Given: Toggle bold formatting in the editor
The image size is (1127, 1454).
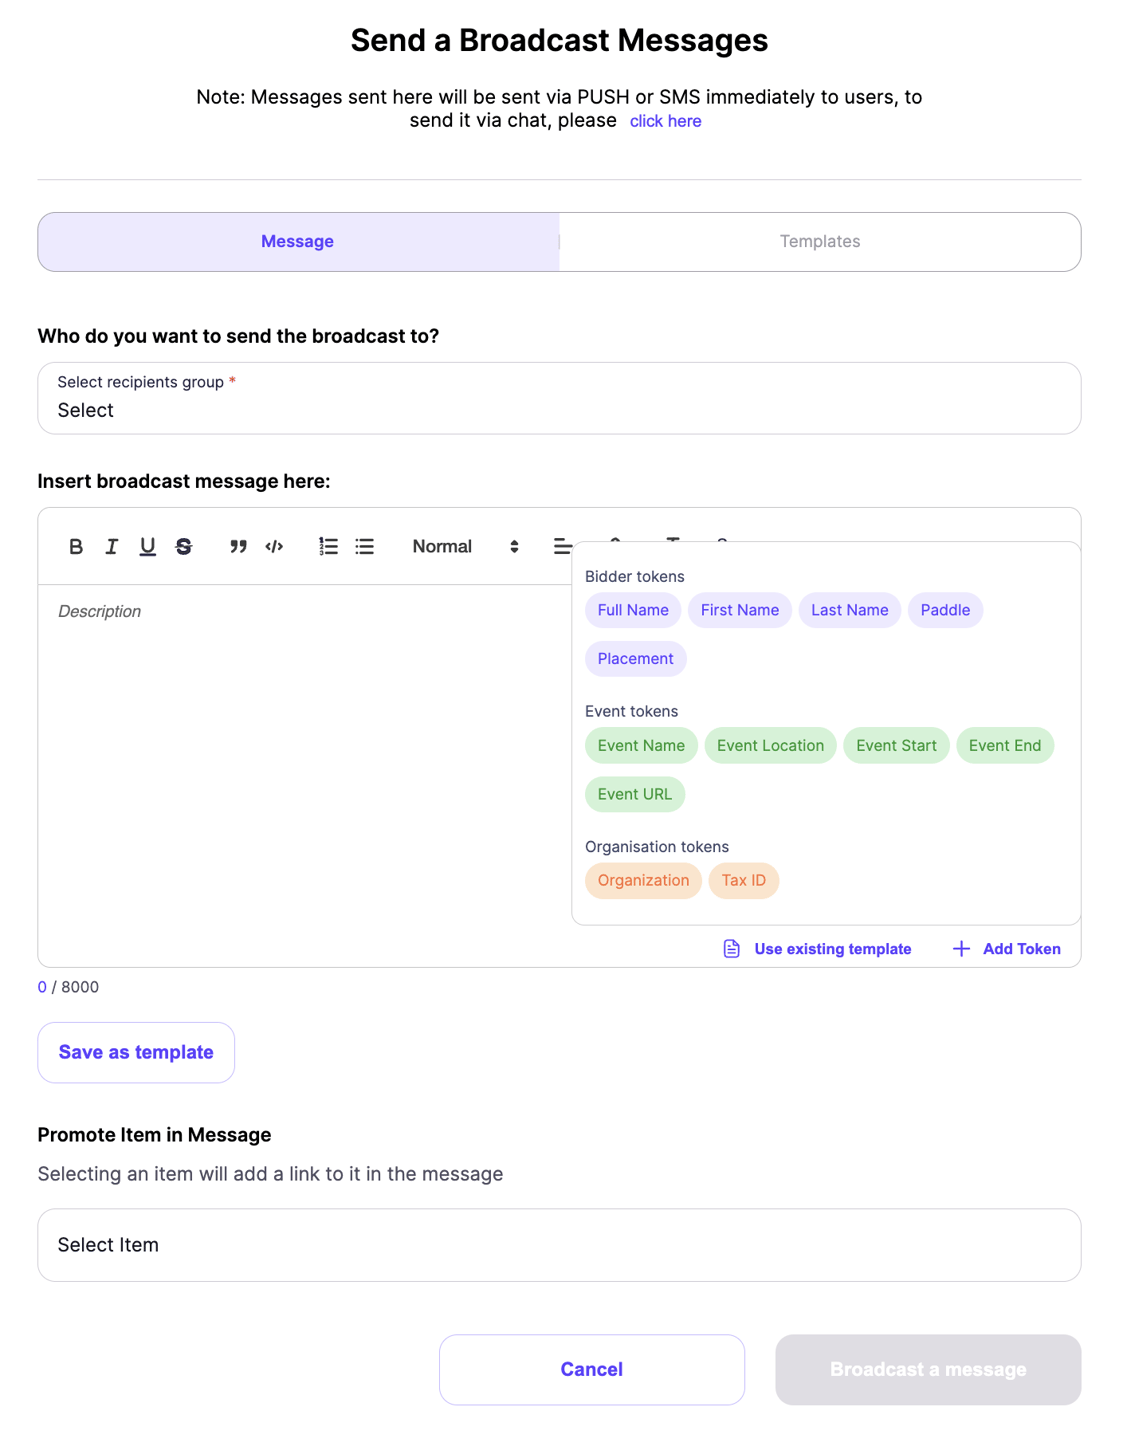Looking at the screenshot, I should click(76, 547).
